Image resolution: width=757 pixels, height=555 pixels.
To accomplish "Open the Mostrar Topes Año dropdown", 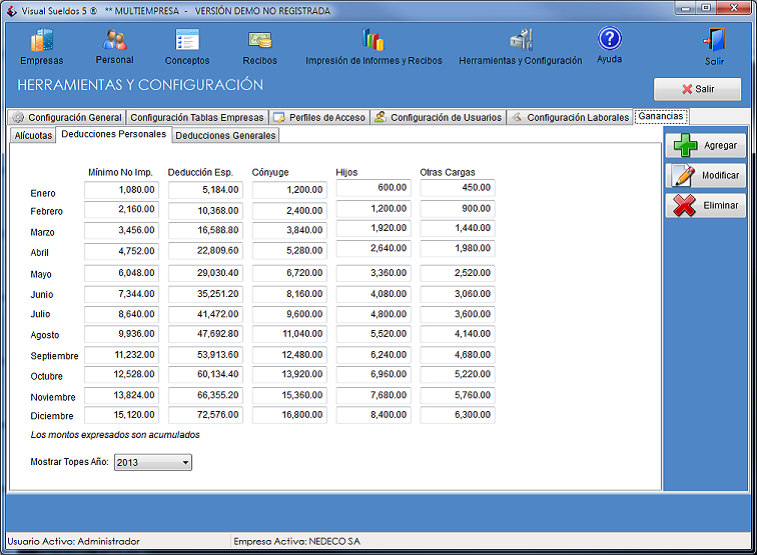I will coord(153,462).
